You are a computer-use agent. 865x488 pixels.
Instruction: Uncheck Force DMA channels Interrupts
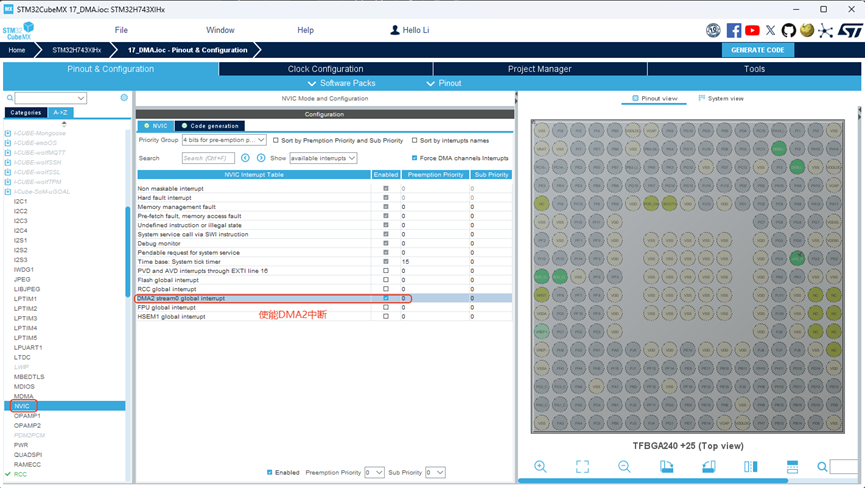414,158
